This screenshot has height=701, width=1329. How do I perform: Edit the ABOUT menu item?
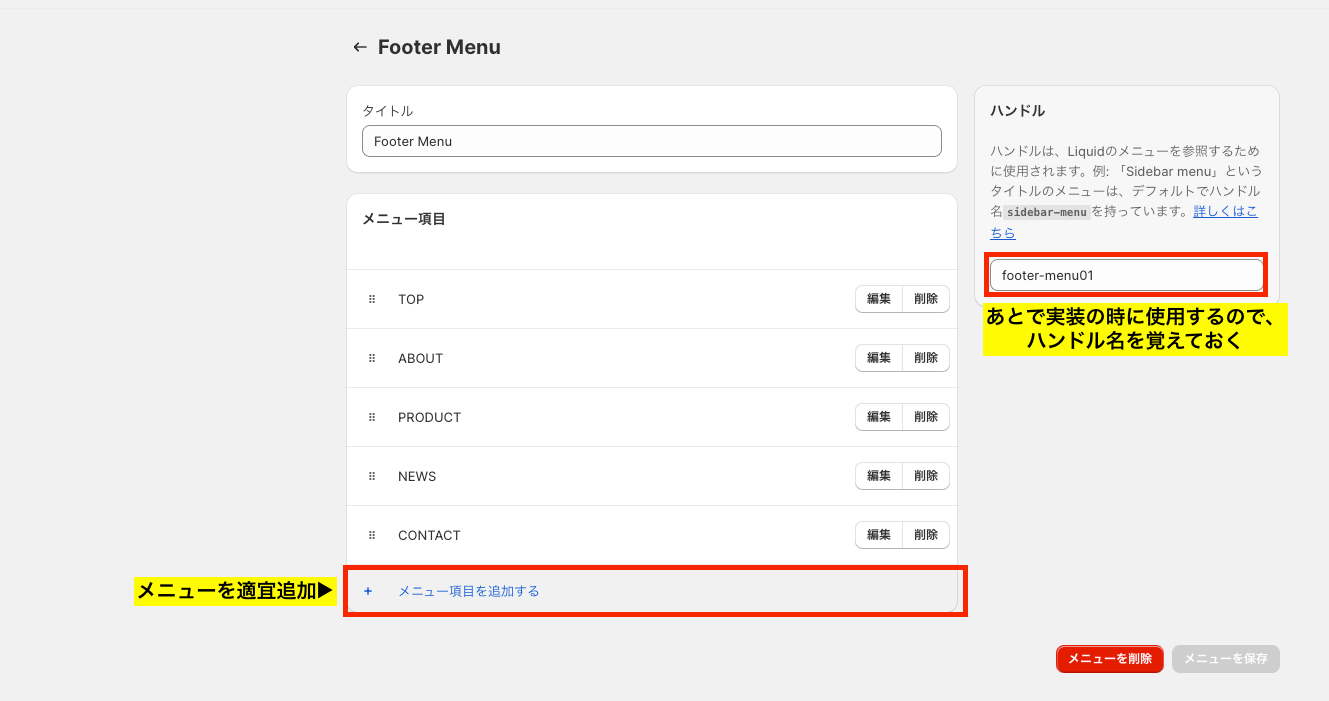[x=879, y=358]
